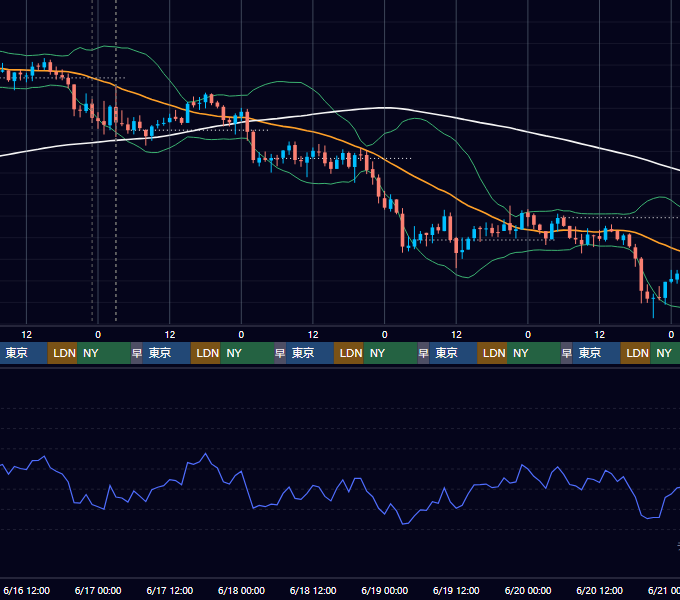
Task: Select the 6/20 00:00 time label
Action: 528,590
